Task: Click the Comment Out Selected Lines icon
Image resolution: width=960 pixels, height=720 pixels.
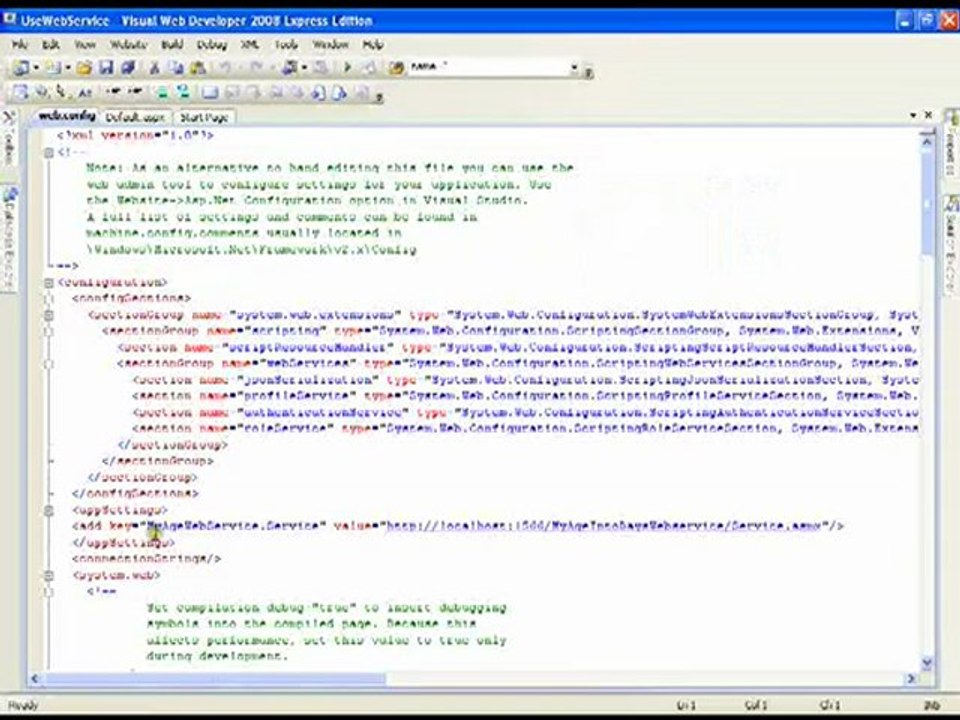Action: coord(162,92)
